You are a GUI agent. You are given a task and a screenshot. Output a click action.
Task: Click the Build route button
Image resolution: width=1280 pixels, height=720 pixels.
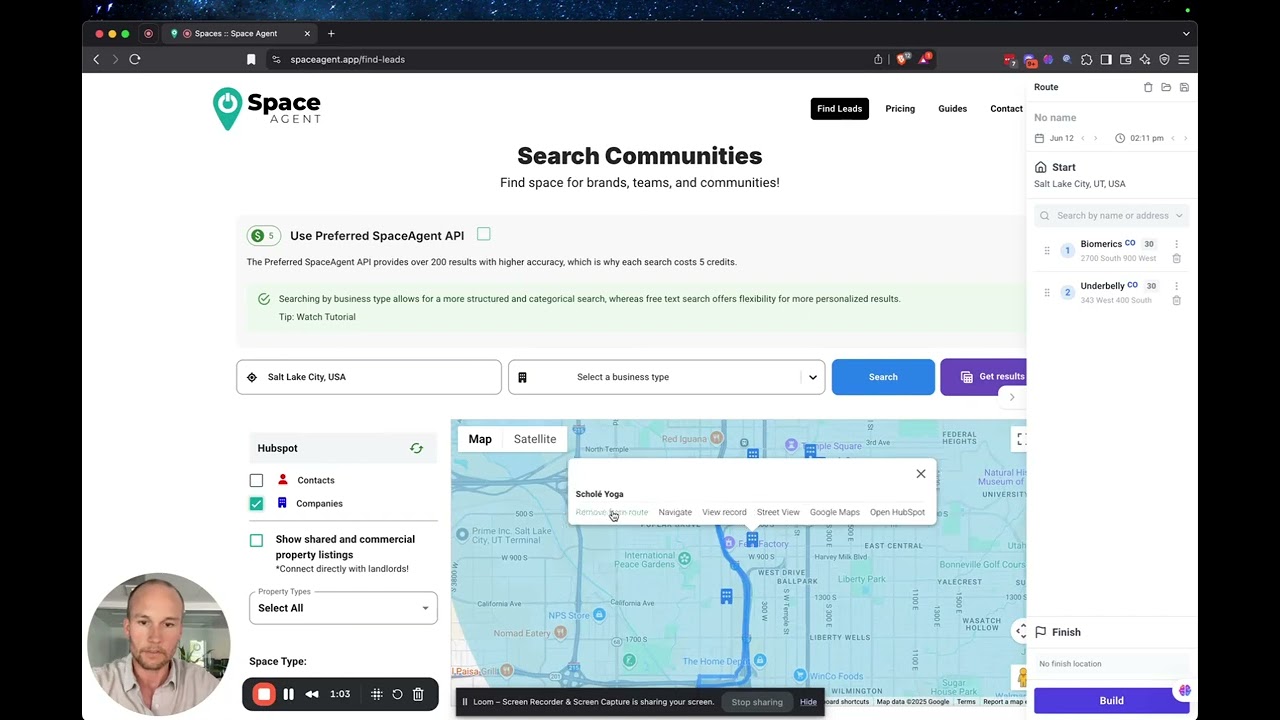point(1111,701)
